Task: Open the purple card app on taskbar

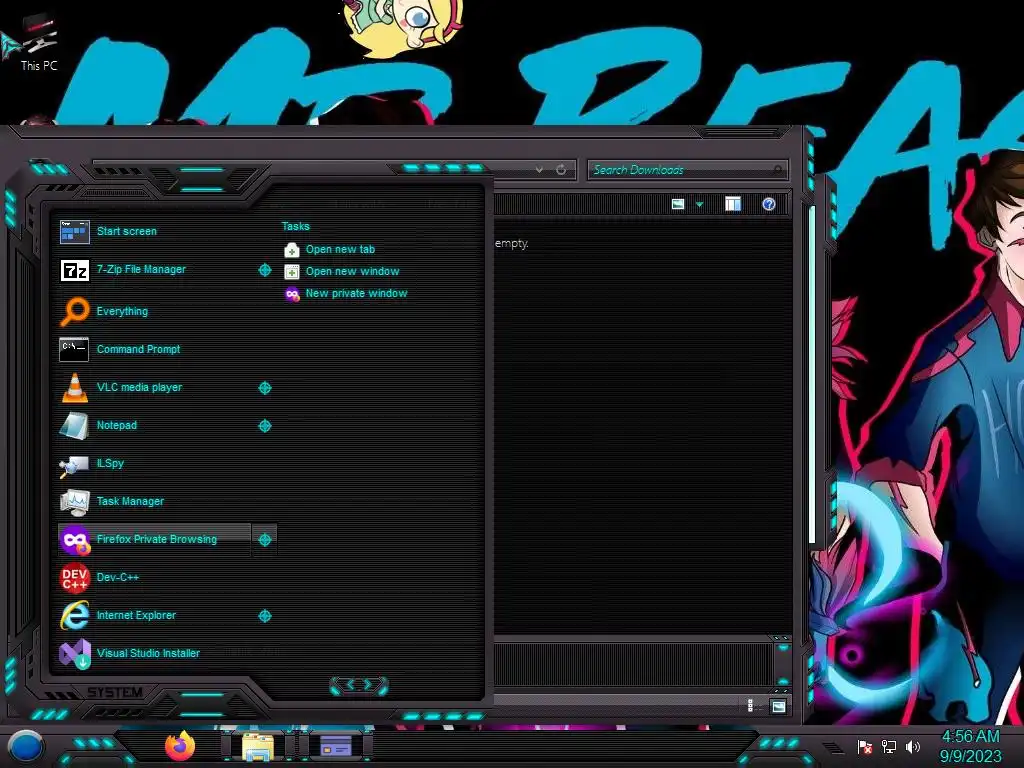Action: pyautogui.click(x=336, y=746)
